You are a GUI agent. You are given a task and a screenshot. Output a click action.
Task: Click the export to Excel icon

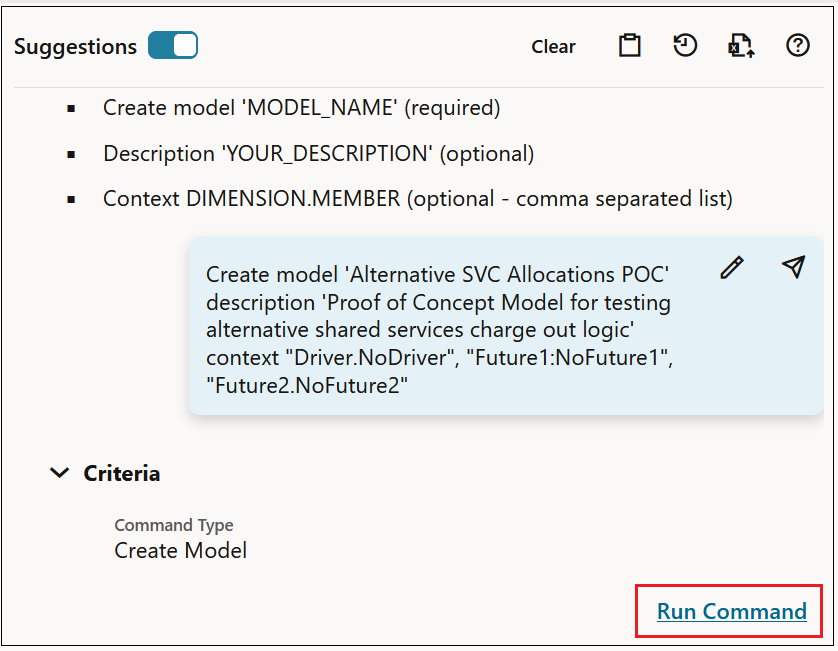click(740, 46)
